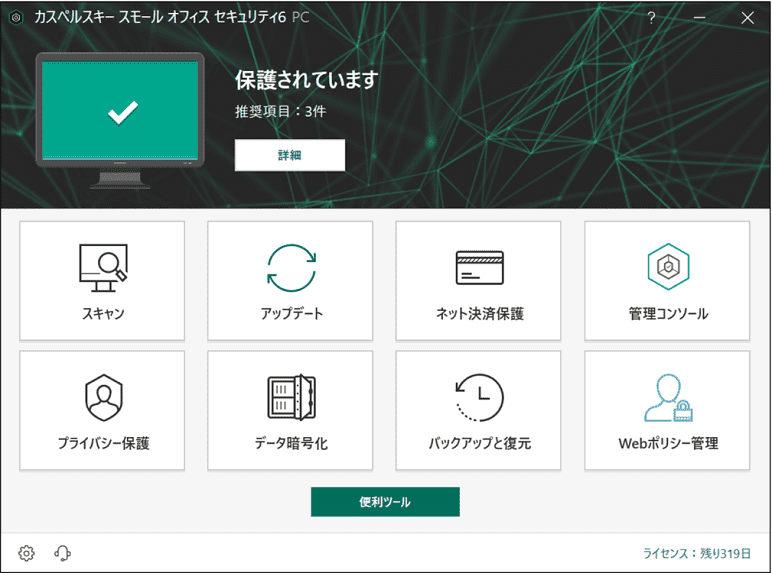Open ネット決済保護 payment protection tile
Image resolution: width=772 pixels, height=573 pixels.
[478, 281]
